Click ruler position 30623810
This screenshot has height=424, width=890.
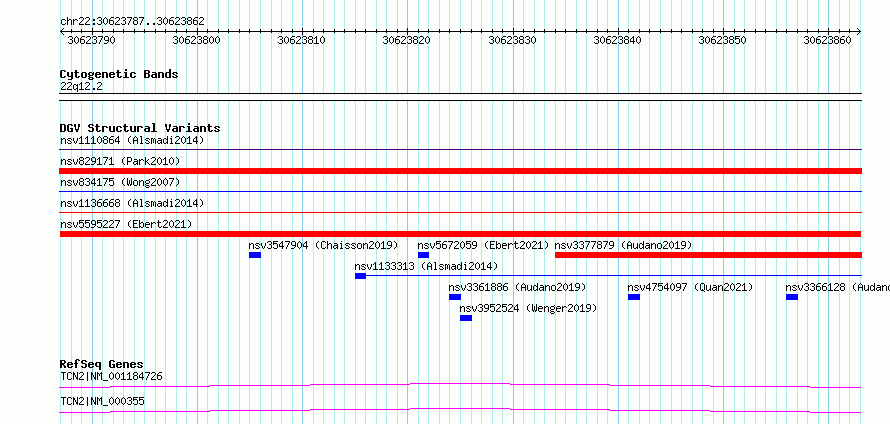303,40
